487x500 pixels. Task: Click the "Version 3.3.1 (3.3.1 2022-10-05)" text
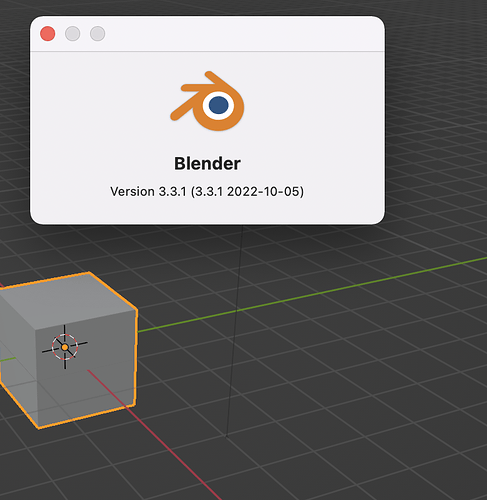pyautogui.click(x=207, y=192)
